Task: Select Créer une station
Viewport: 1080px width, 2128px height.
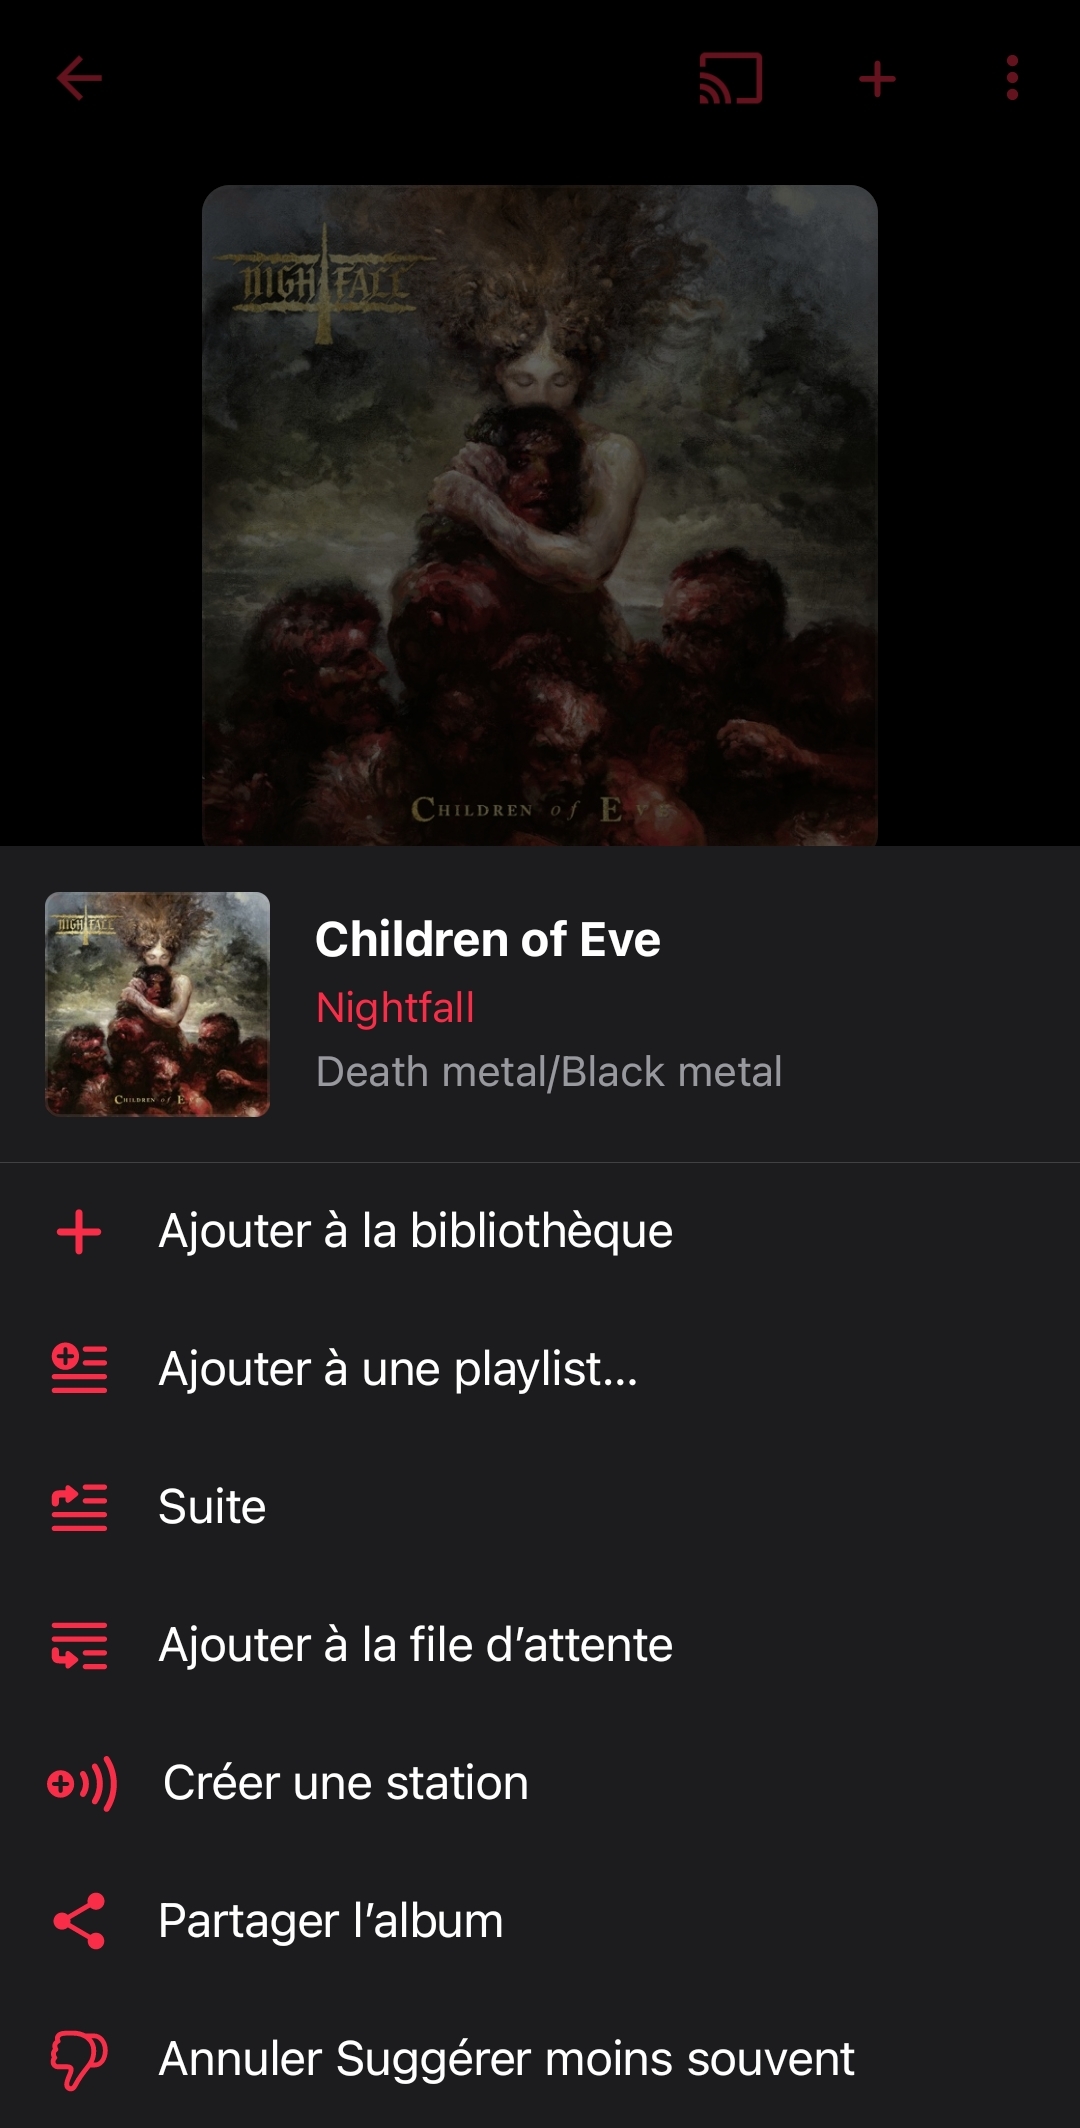Action: (x=346, y=1783)
